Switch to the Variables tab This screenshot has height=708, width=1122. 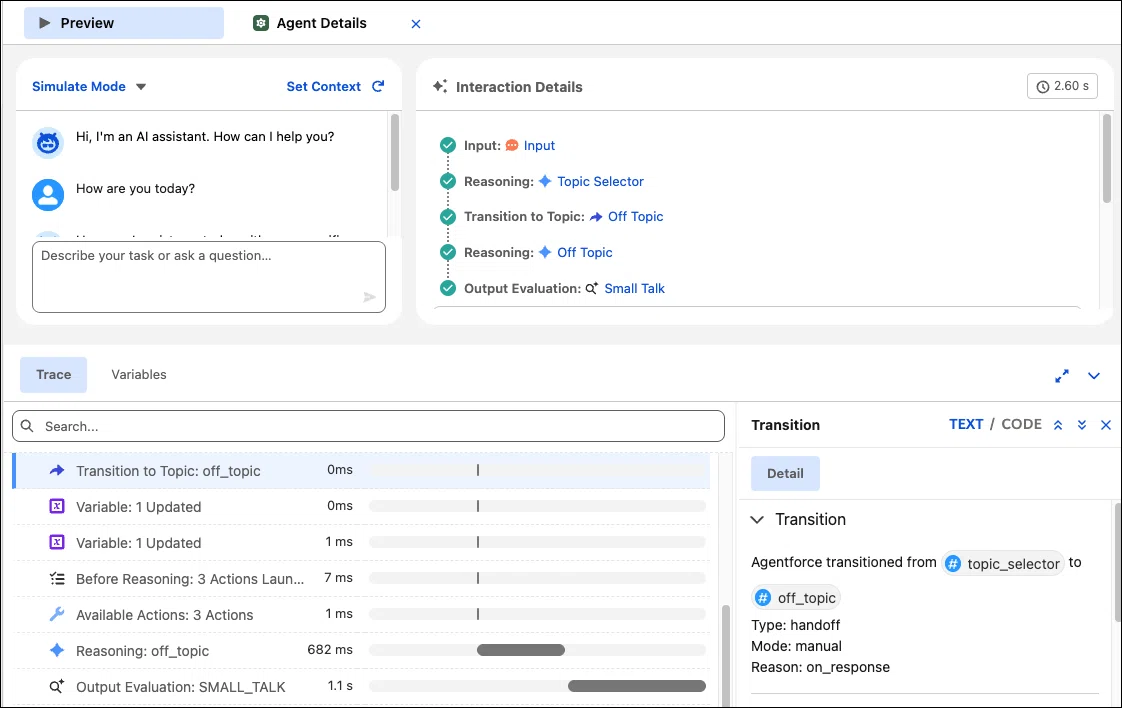pyautogui.click(x=139, y=374)
